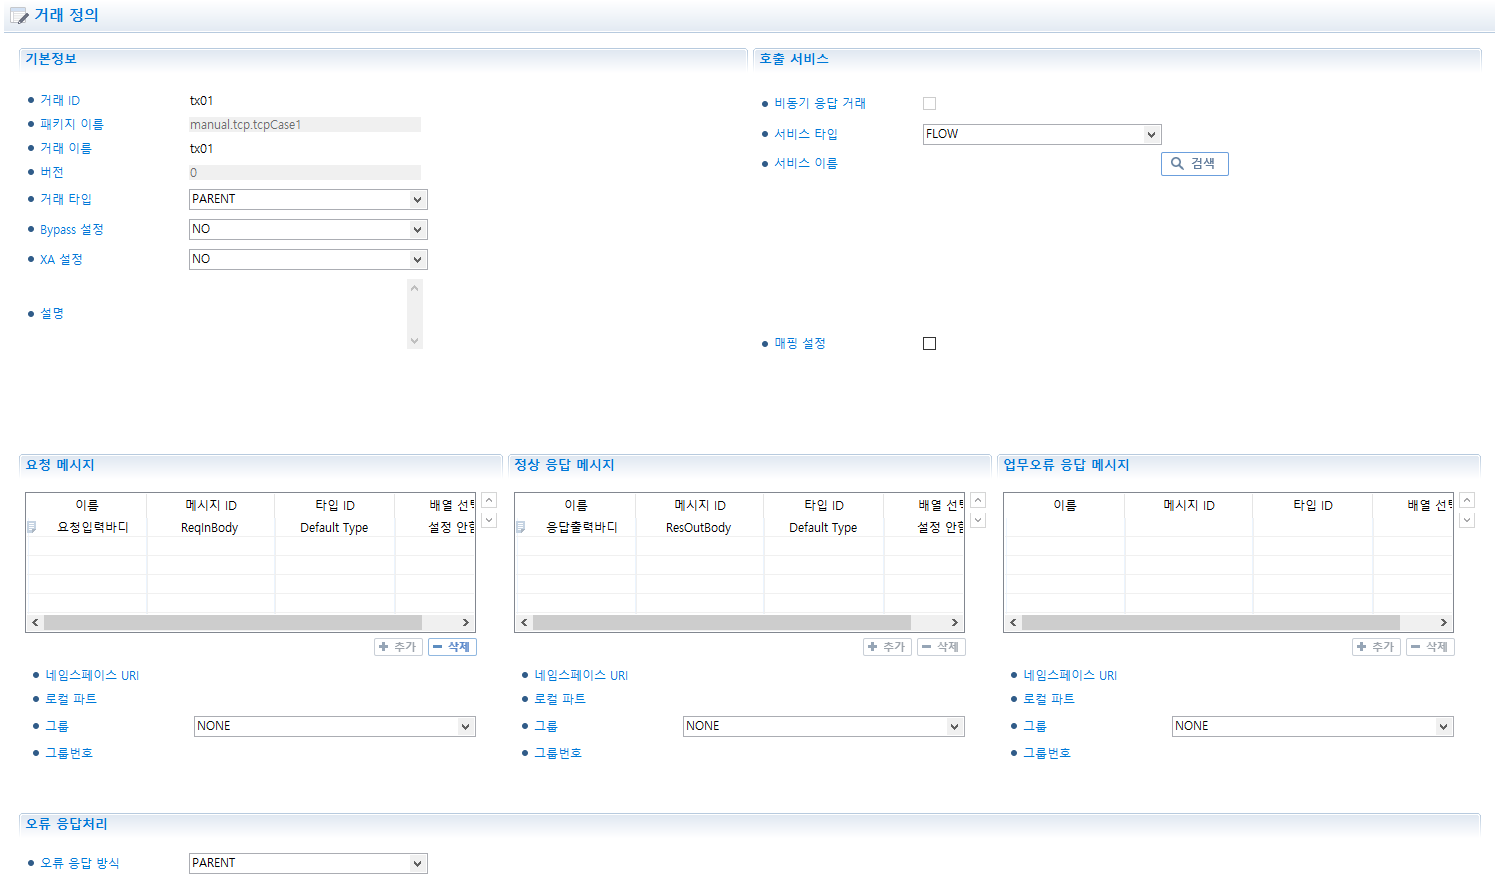Open the 오류 응답 방식 dropdown
Screen dimensions: 1495x881
tap(308, 863)
